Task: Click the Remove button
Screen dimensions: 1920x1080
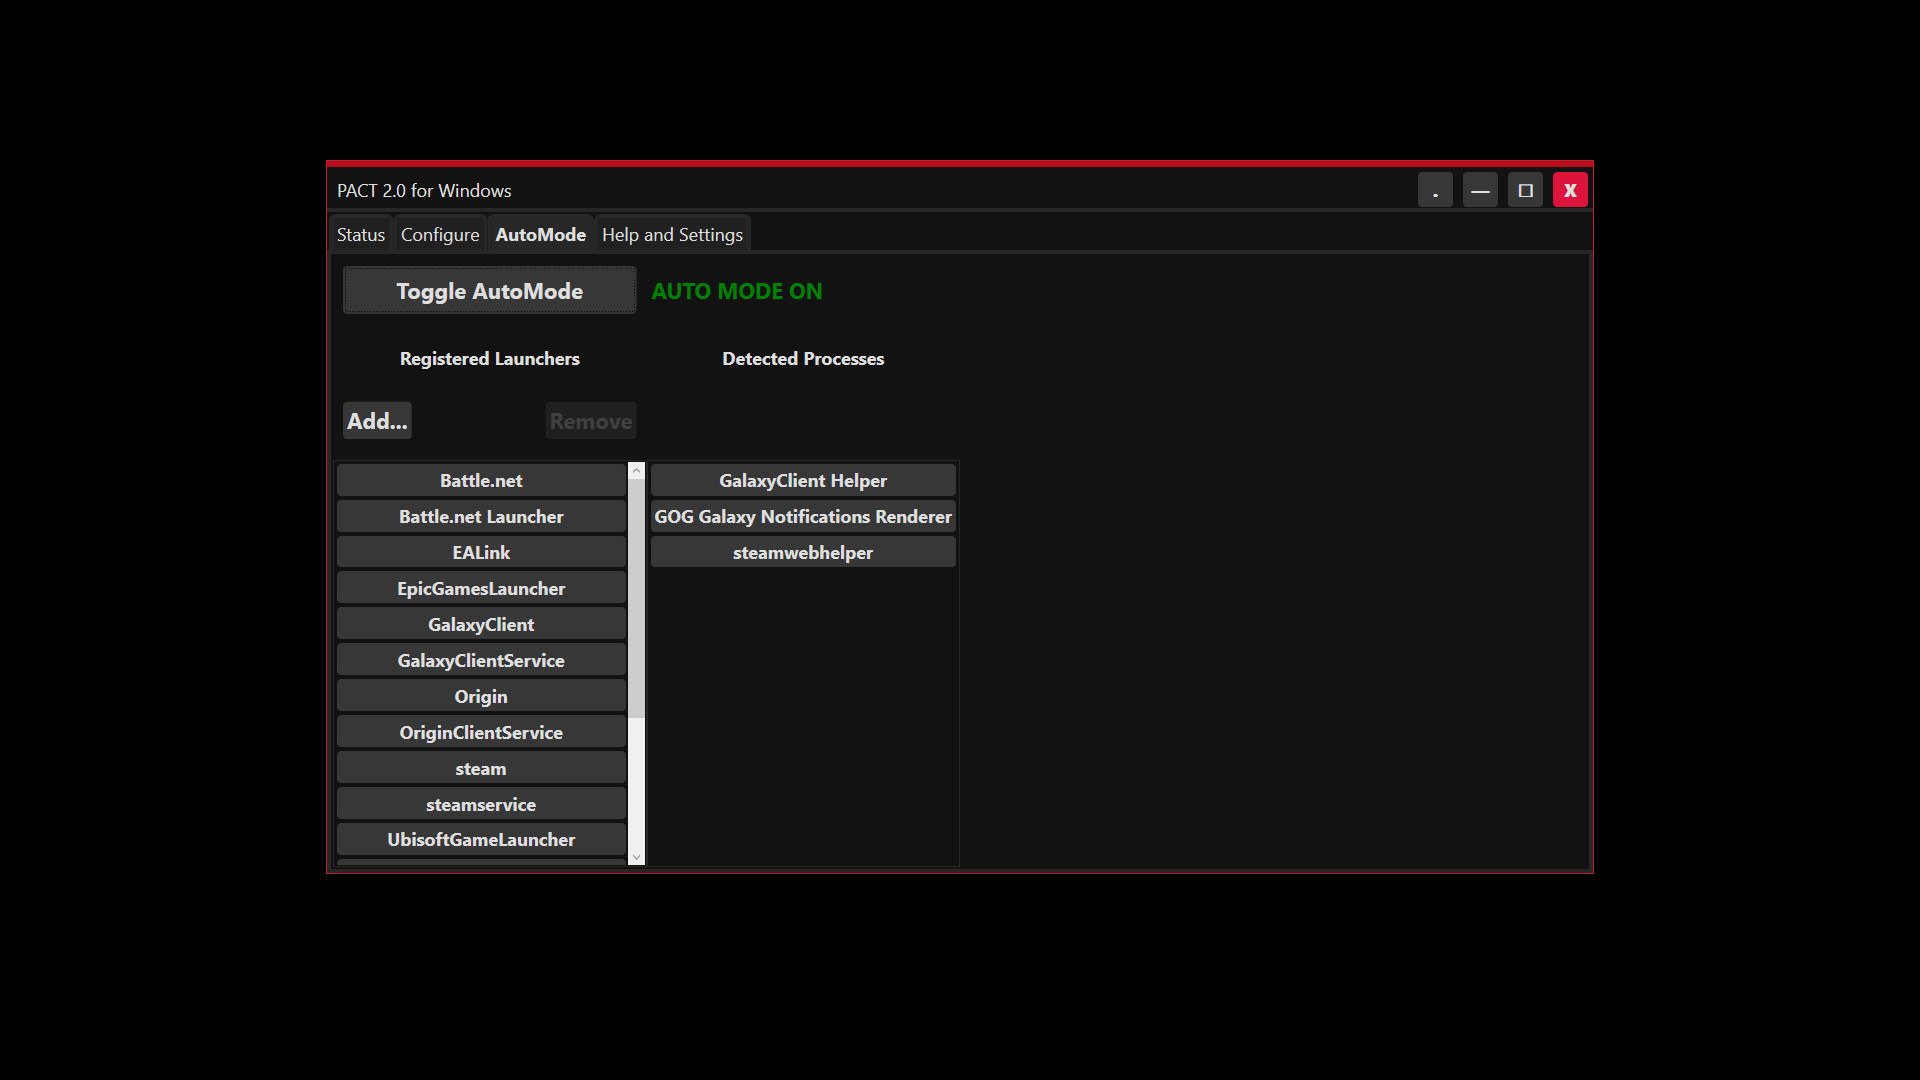Action: click(590, 420)
